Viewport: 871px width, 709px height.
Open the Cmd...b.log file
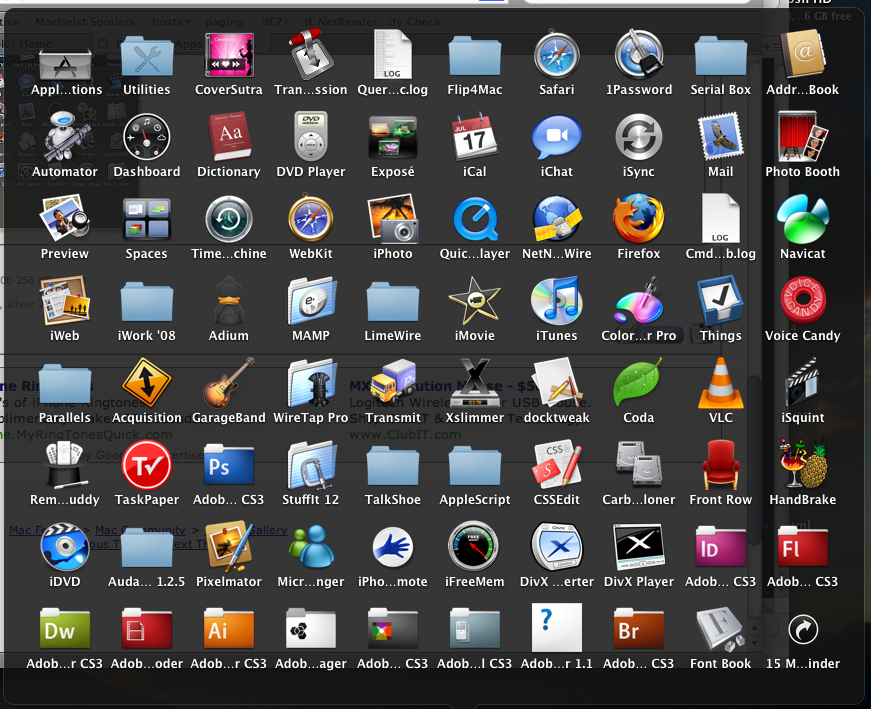(720, 218)
